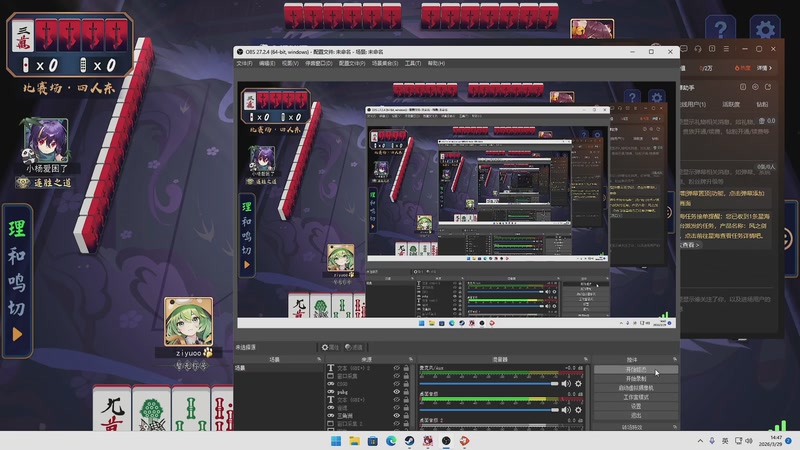Open OBS Studio from taskbar
The width and height of the screenshot is (800, 450).
coord(446,441)
